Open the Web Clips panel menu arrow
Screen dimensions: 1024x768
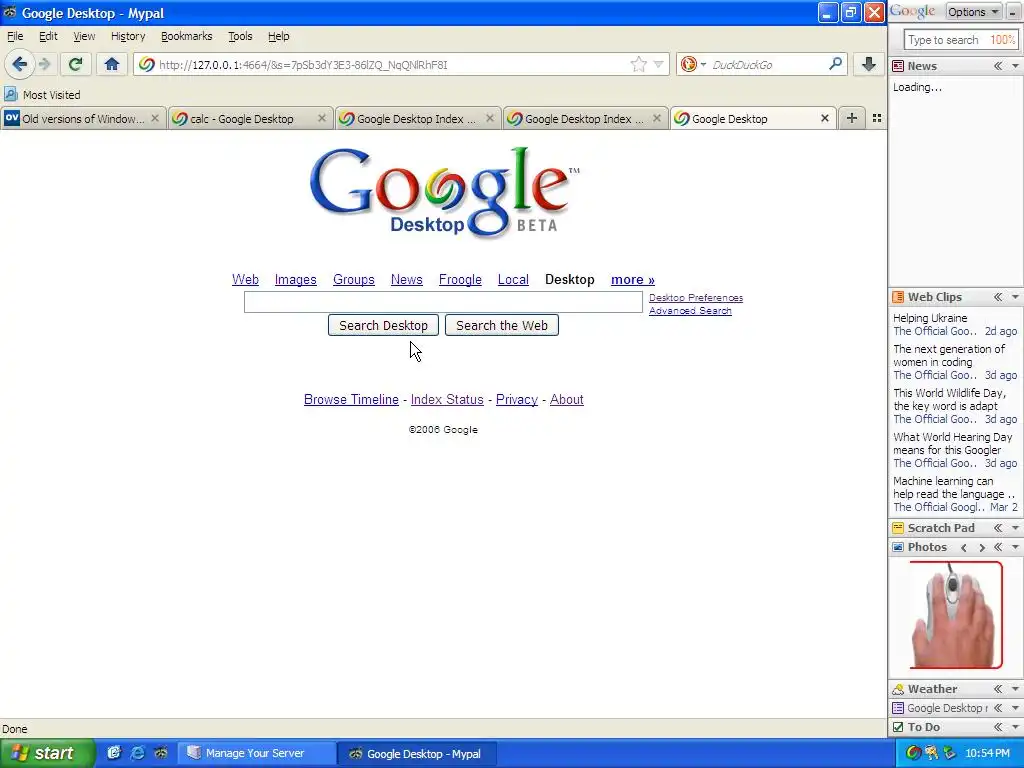[x=1015, y=297]
